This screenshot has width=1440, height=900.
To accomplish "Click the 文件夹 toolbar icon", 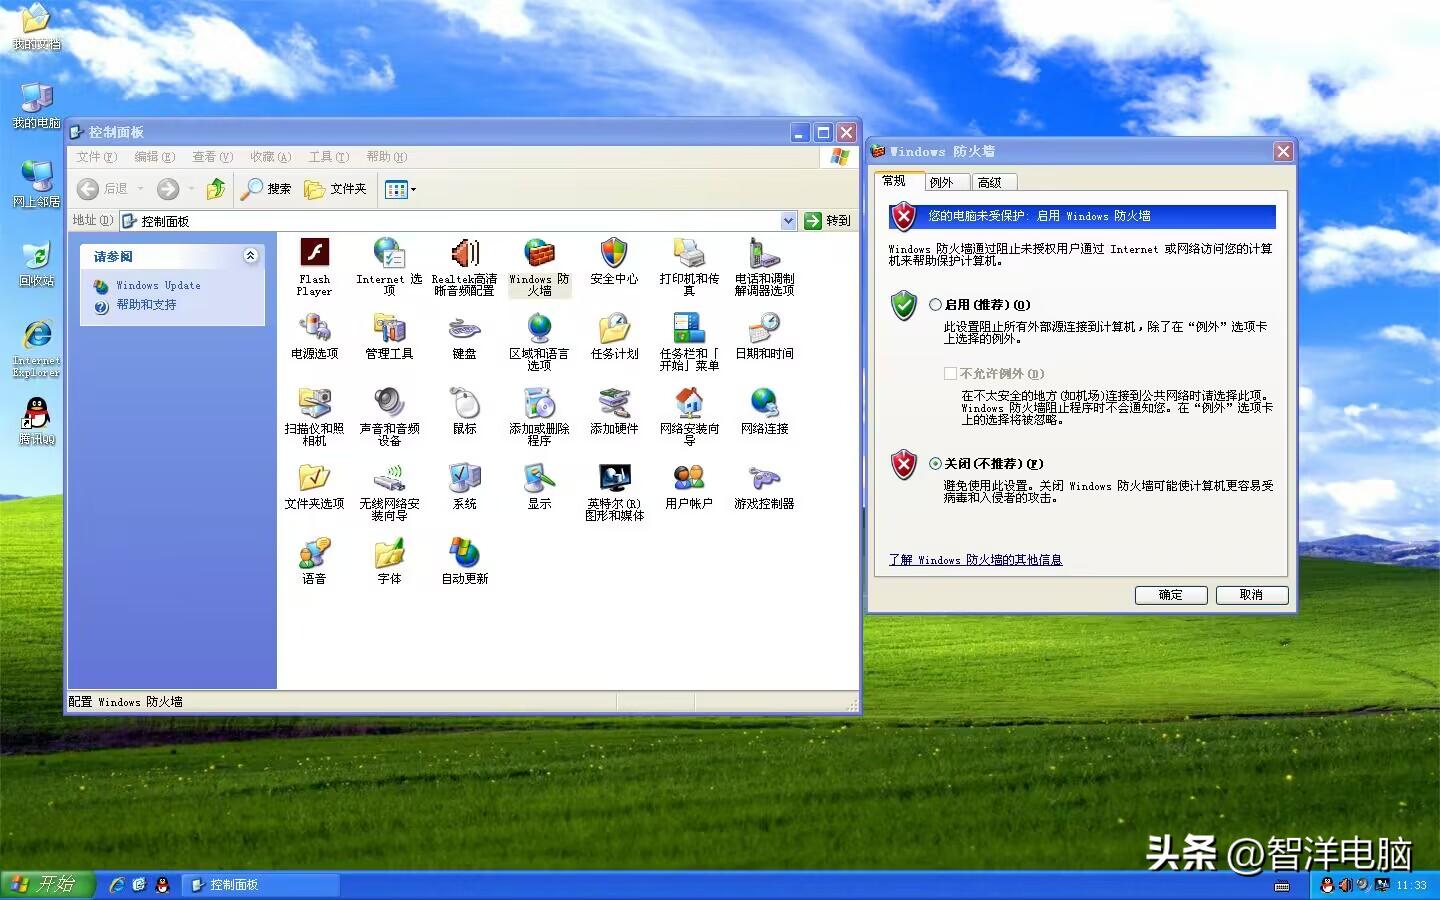I will click(335, 189).
